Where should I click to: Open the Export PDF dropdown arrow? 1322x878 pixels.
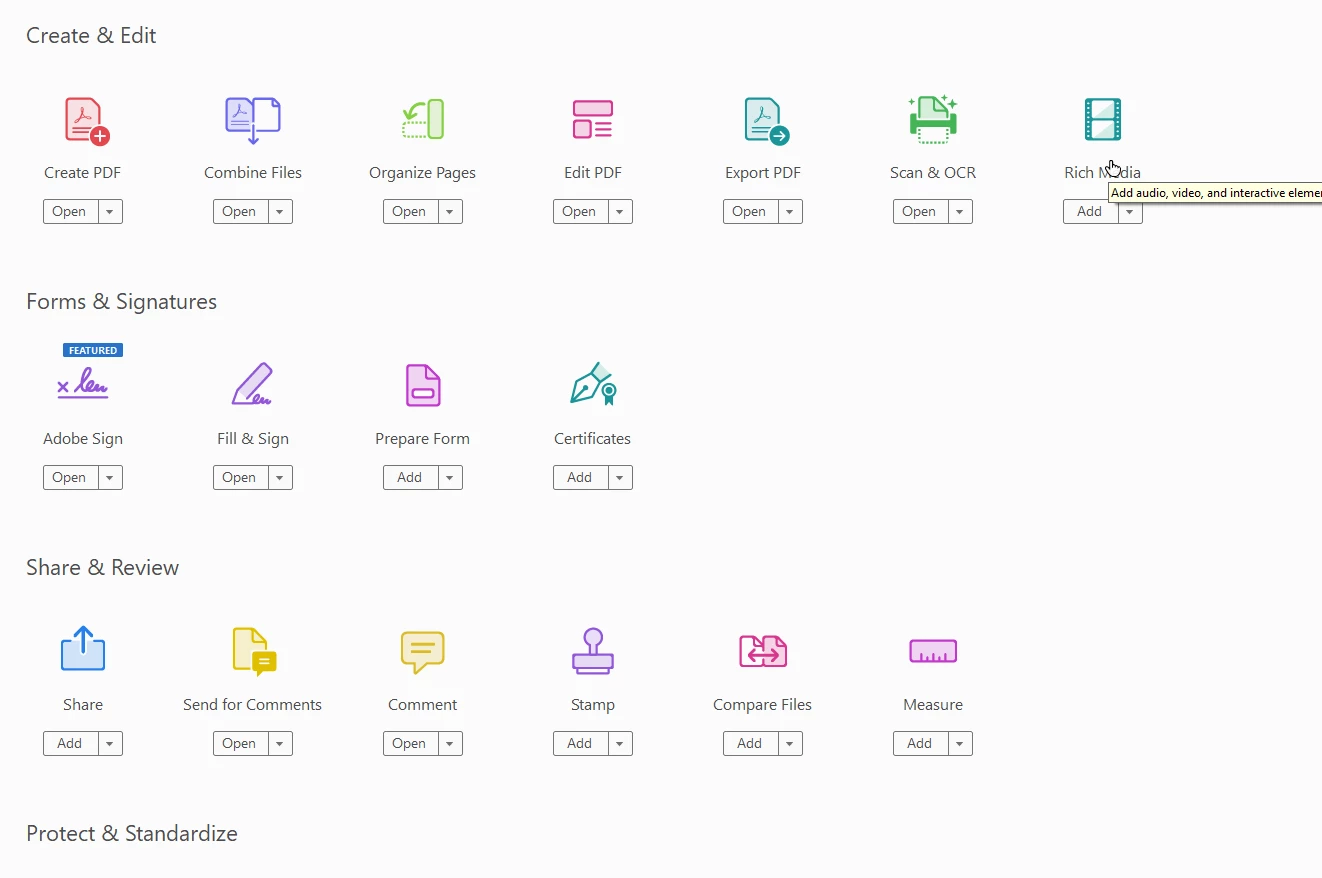coord(790,211)
